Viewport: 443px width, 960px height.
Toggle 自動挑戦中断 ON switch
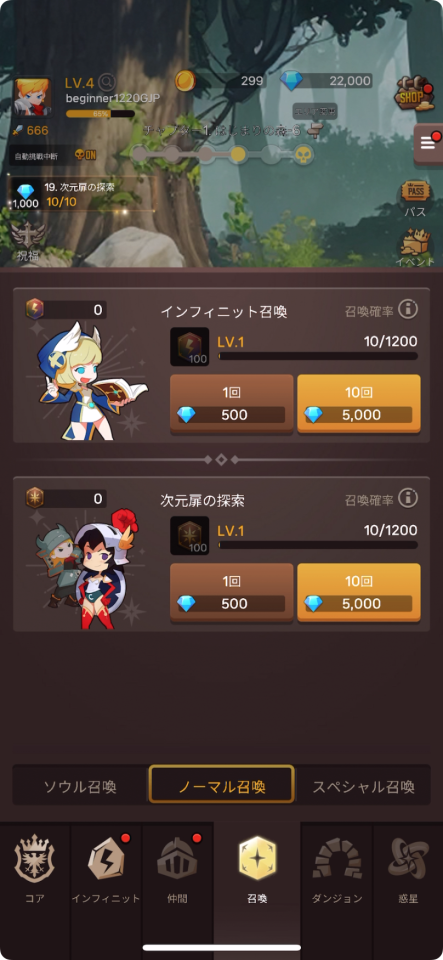point(84,155)
